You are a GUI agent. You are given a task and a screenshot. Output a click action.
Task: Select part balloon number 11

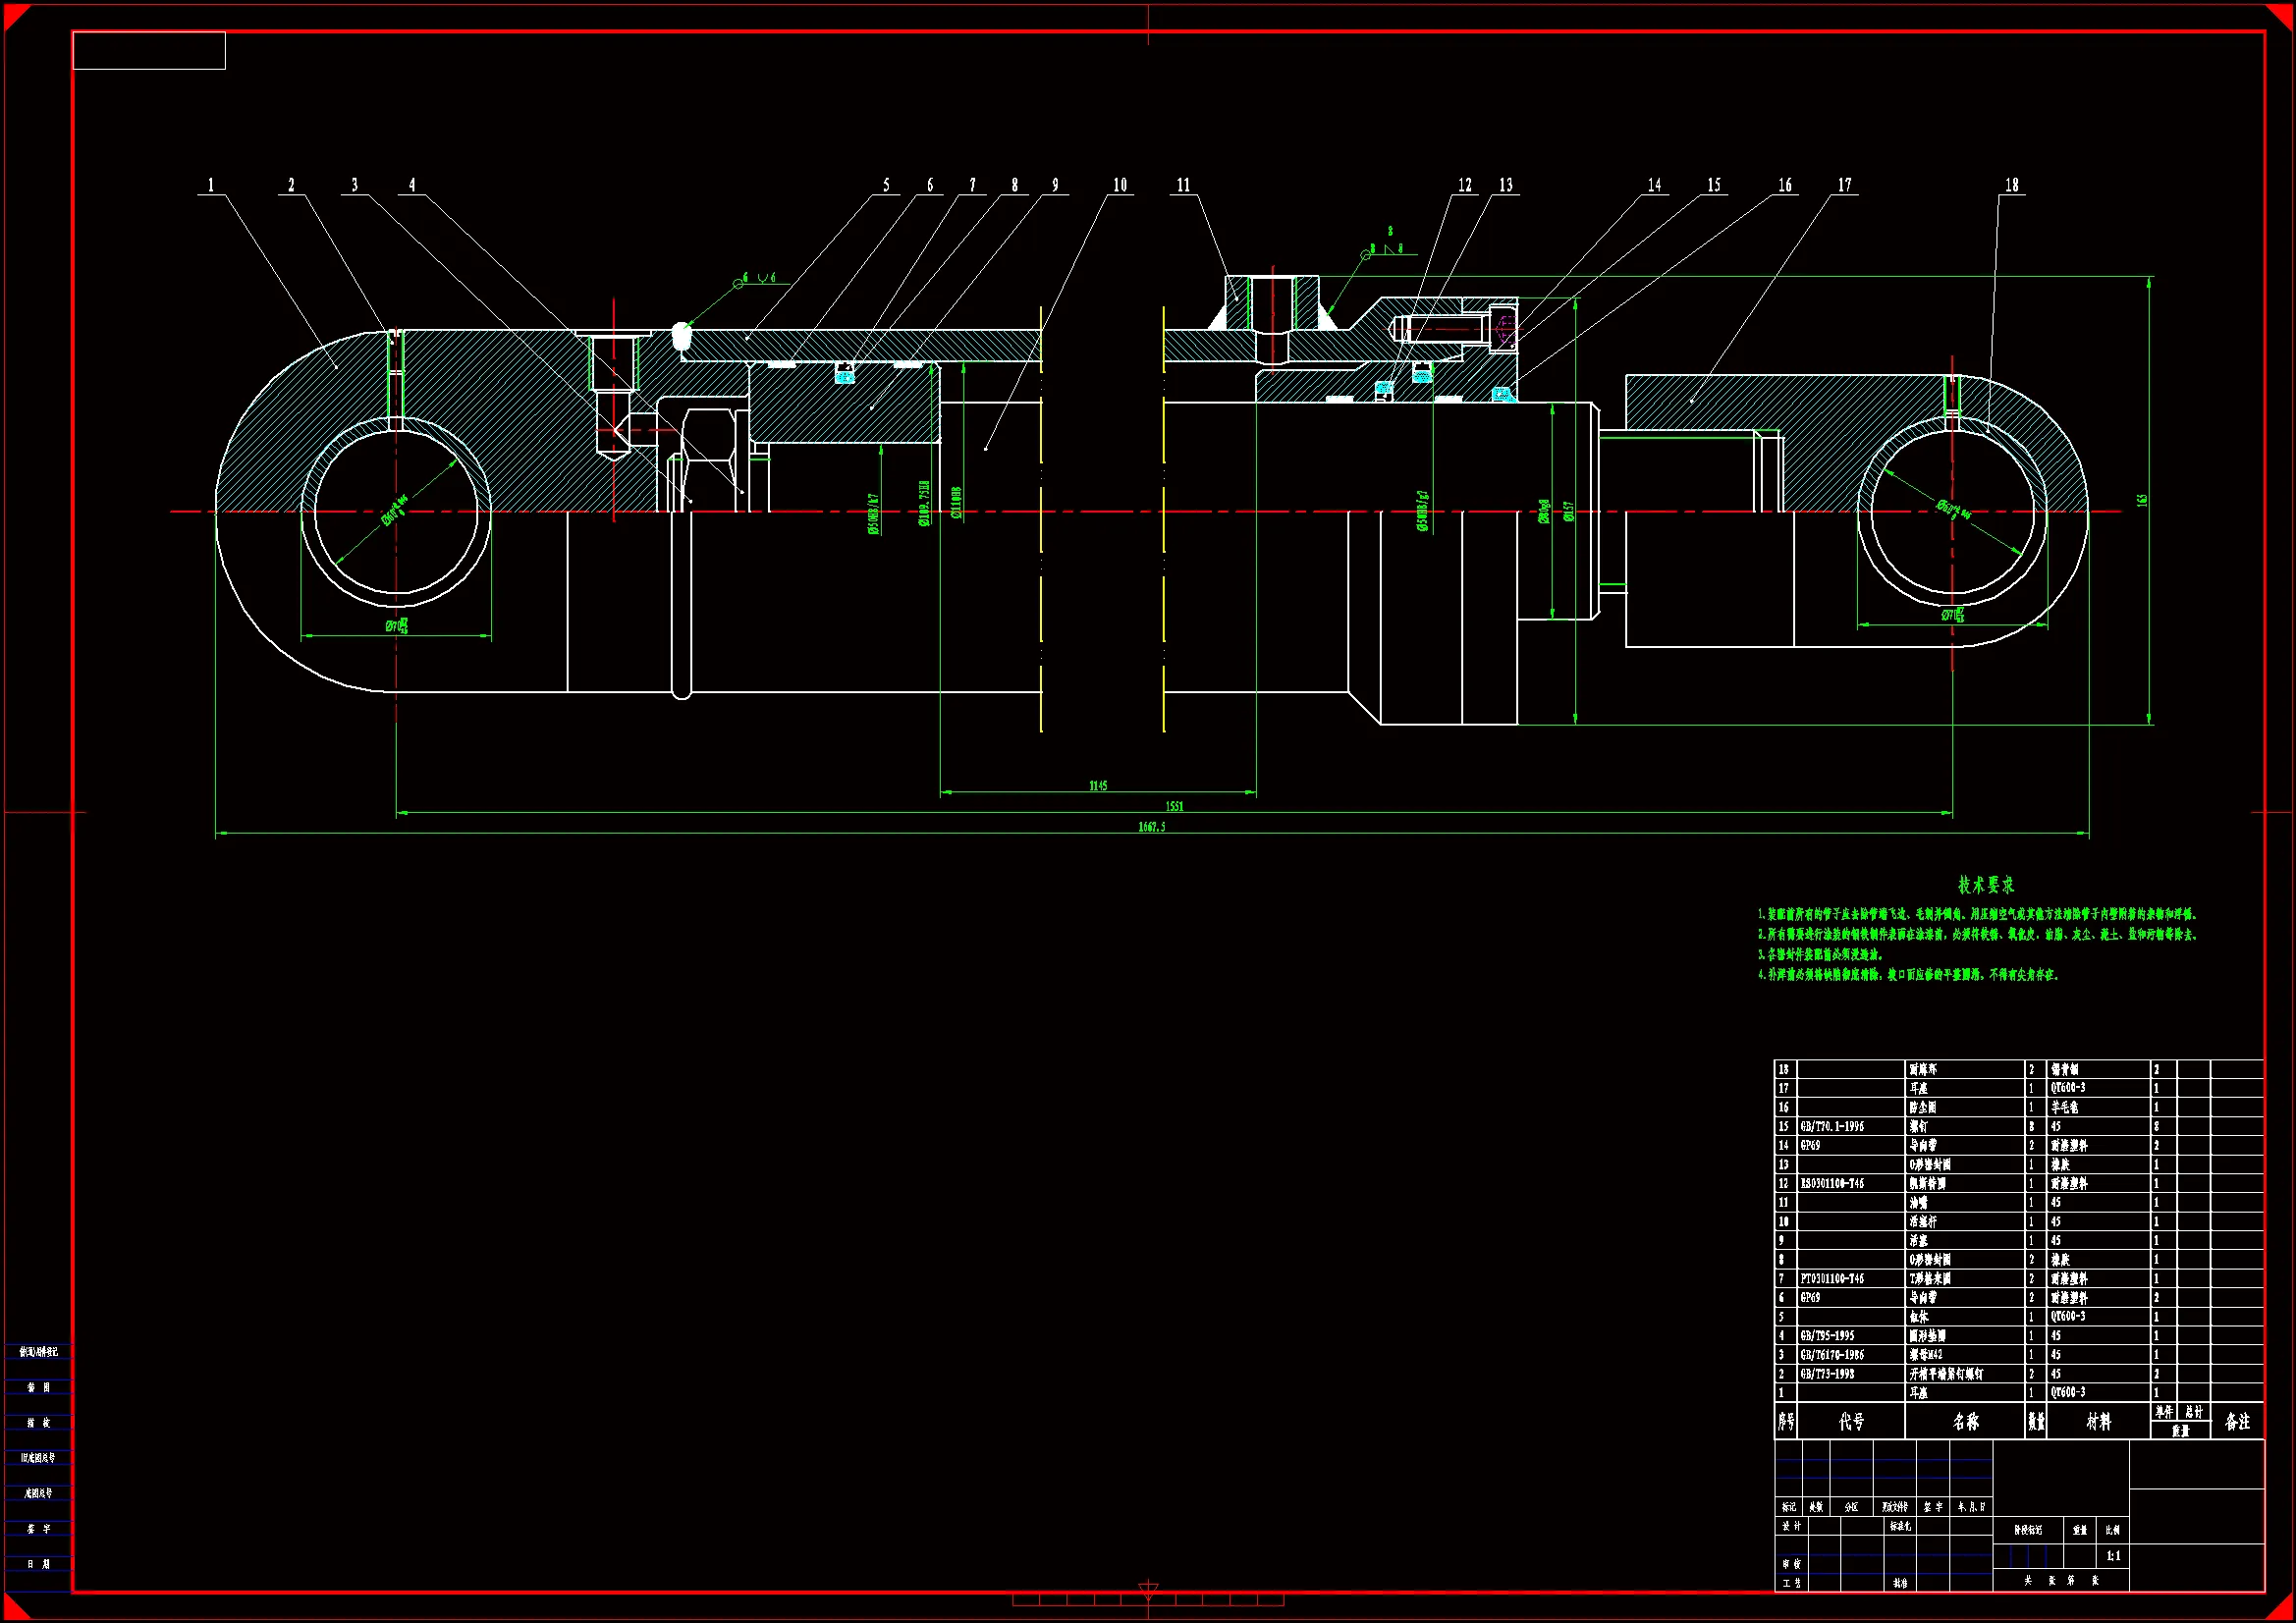1183,185
